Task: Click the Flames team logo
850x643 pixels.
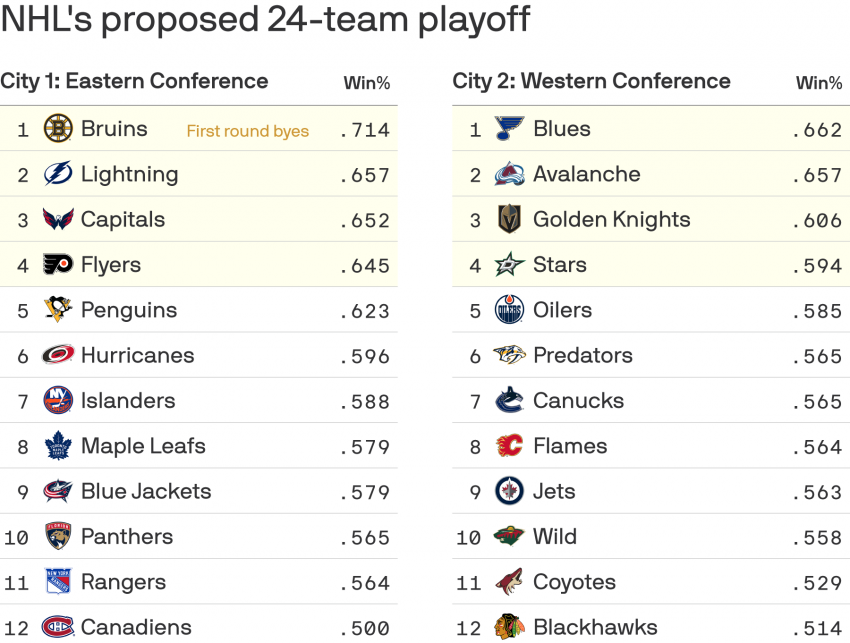Action: tap(510, 446)
